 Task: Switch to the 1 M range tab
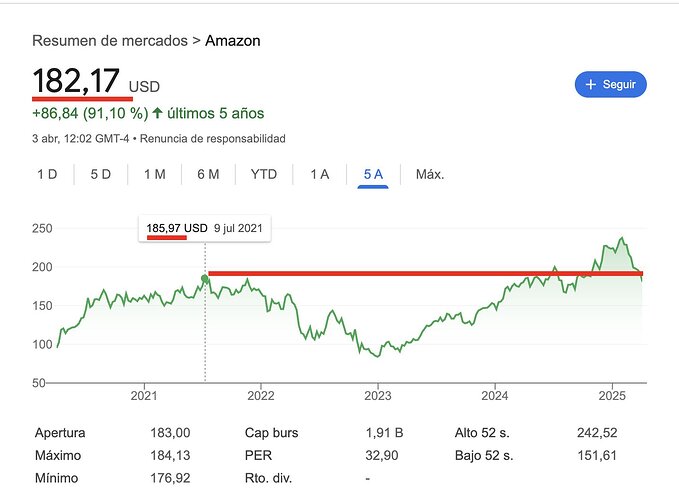(154, 174)
